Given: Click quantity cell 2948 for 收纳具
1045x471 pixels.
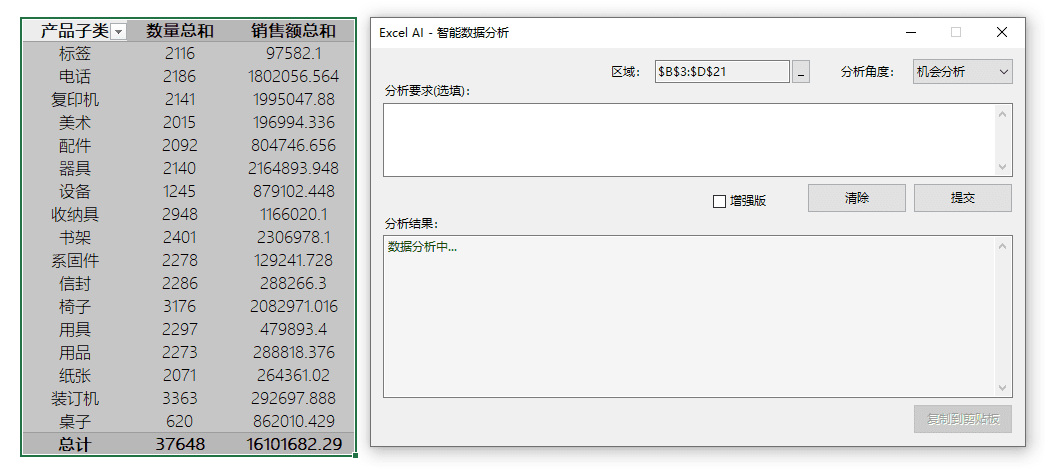Looking at the screenshot, I should coord(180,214).
